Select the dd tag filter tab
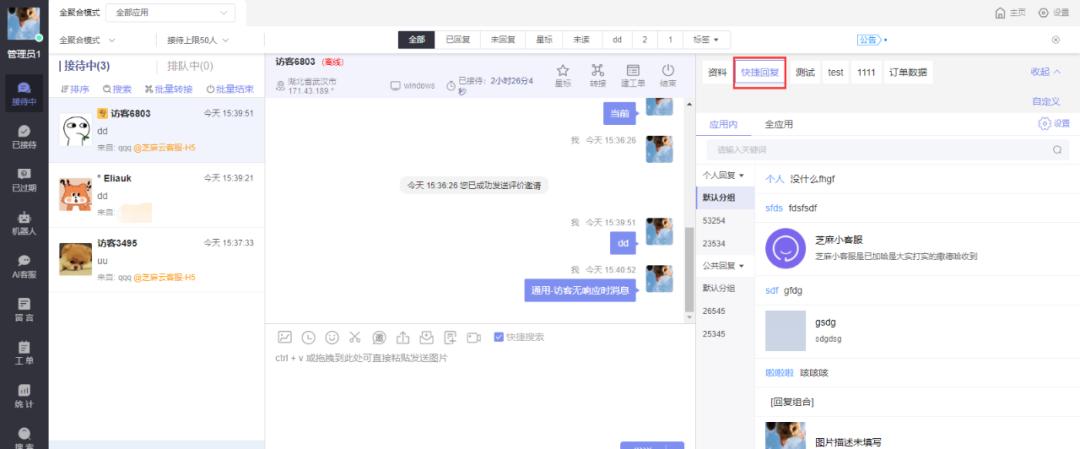This screenshot has width=1080, height=449. 617,40
